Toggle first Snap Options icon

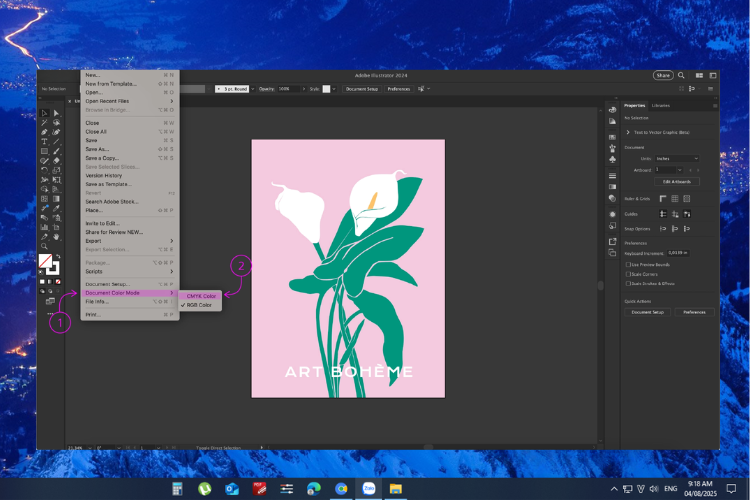click(x=663, y=229)
